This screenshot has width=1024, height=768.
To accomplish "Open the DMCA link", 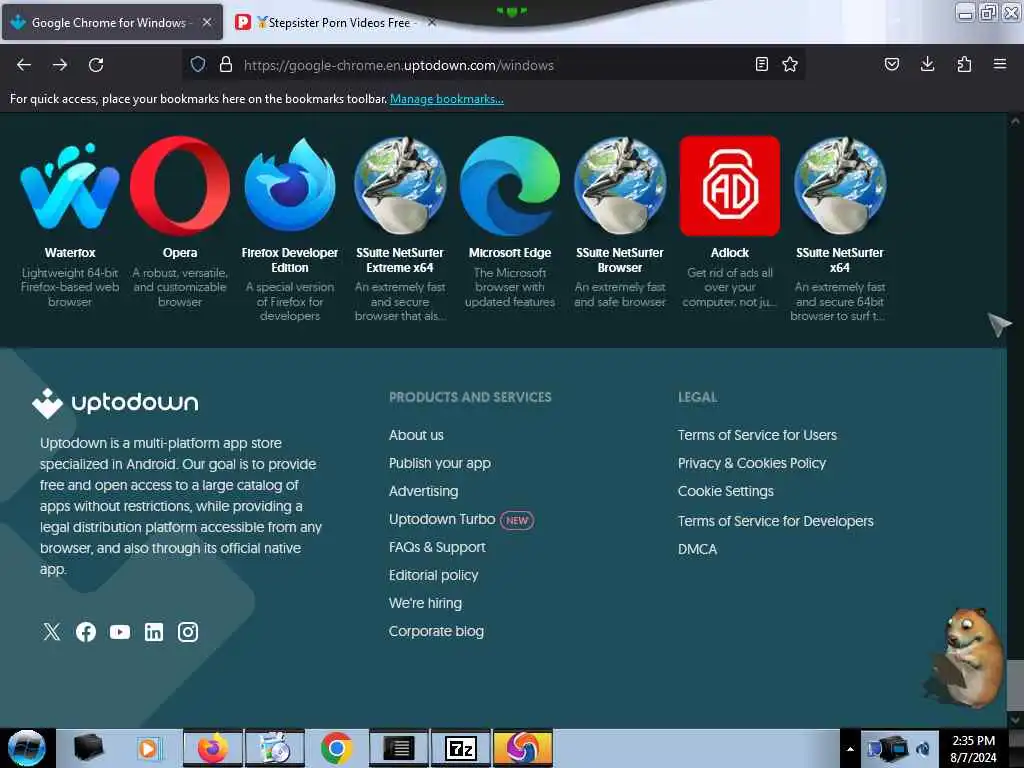I will (x=697, y=549).
